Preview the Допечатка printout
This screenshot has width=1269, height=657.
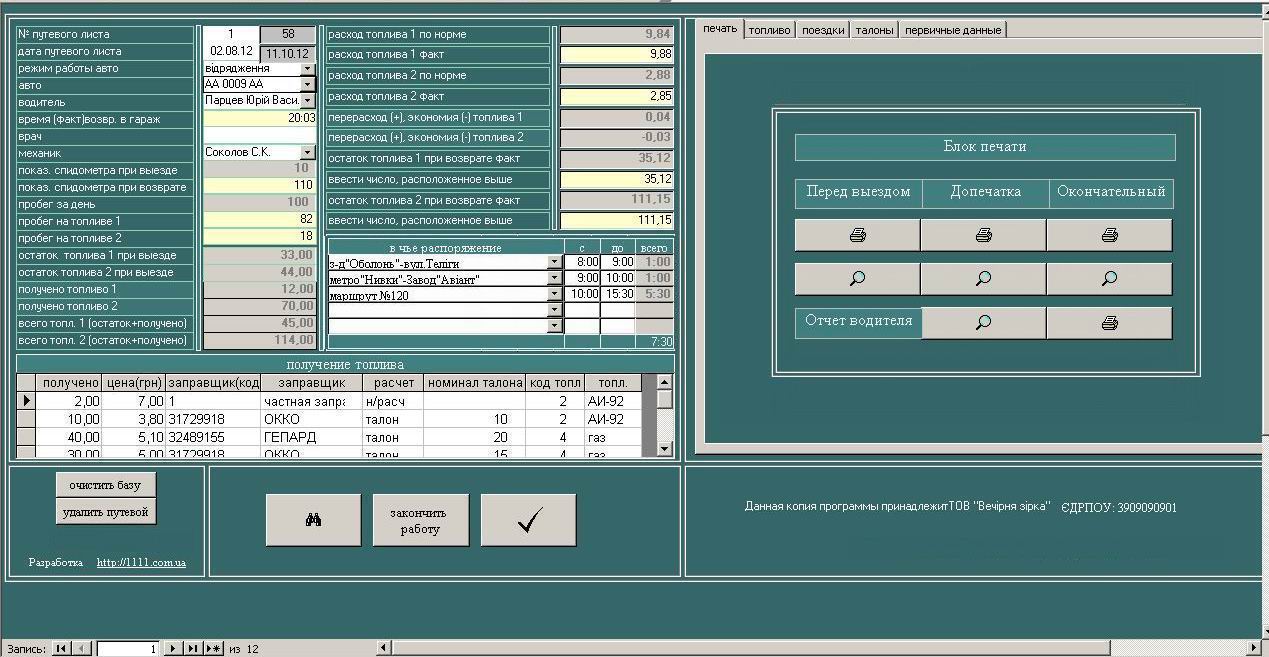pos(983,279)
